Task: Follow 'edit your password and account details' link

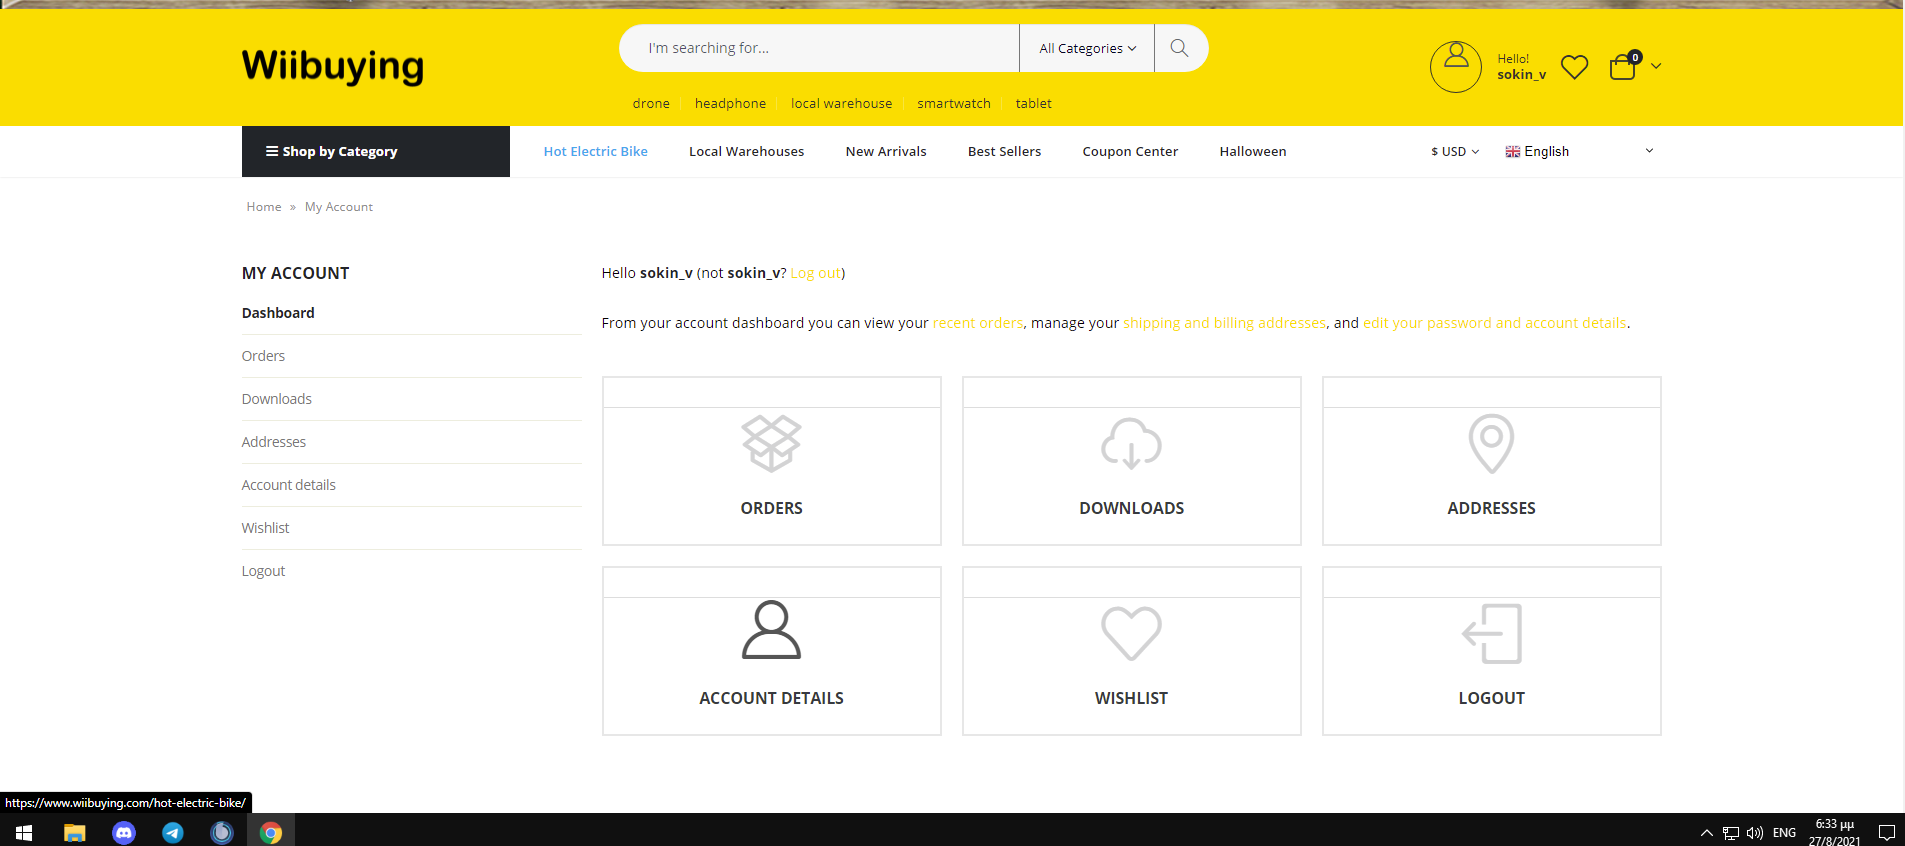Action: [x=1495, y=323]
